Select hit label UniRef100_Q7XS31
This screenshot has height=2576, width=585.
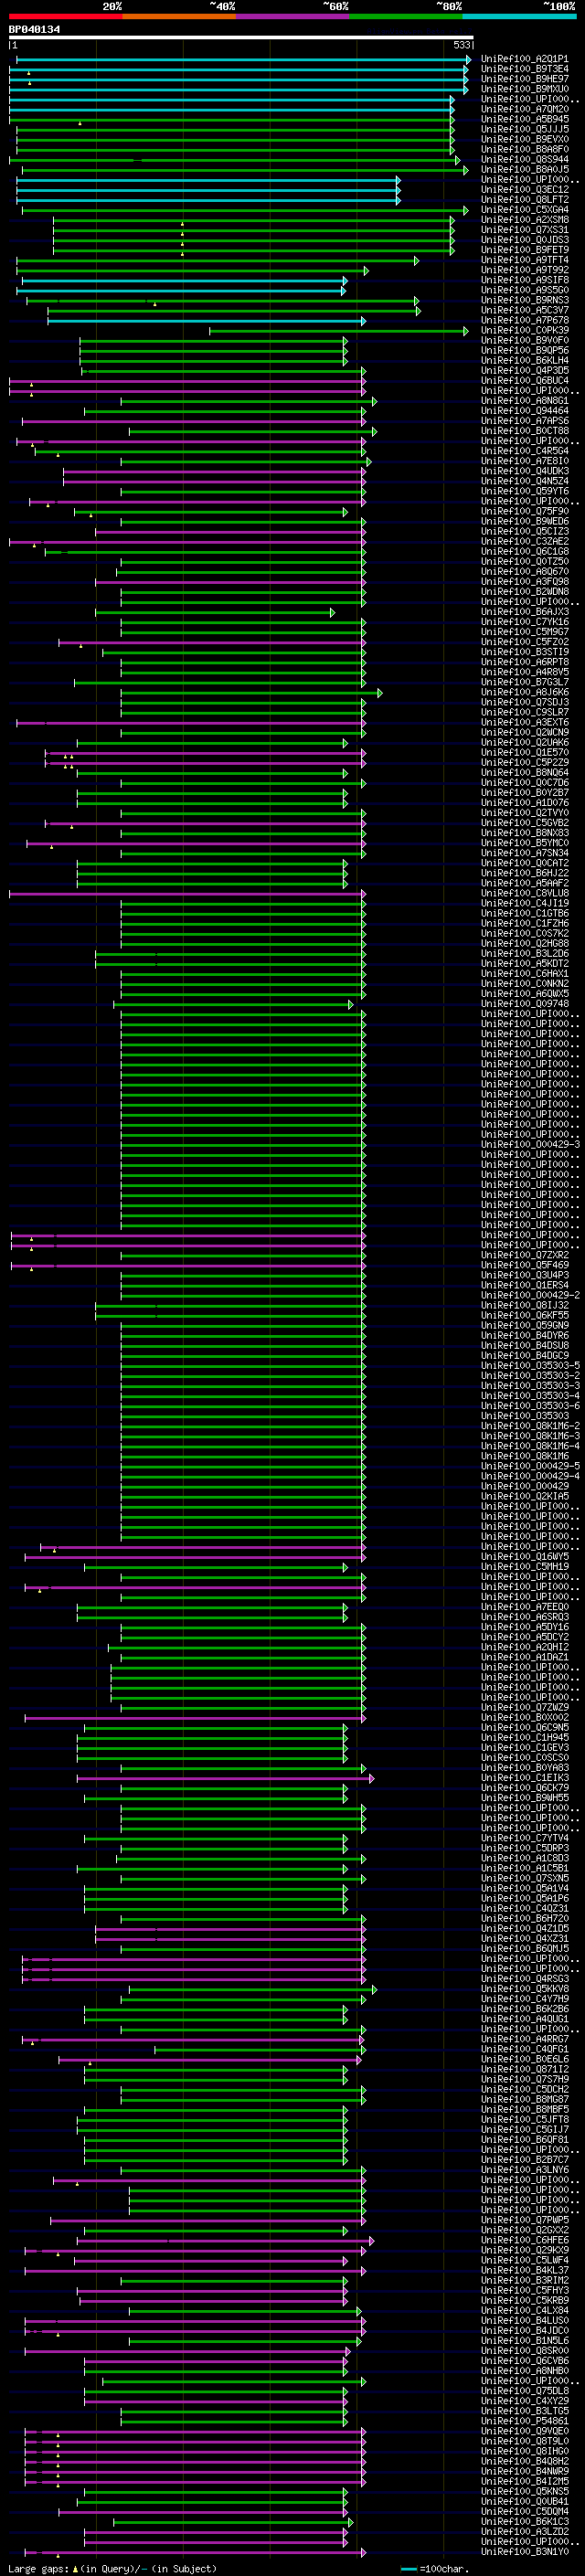[x=525, y=230]
